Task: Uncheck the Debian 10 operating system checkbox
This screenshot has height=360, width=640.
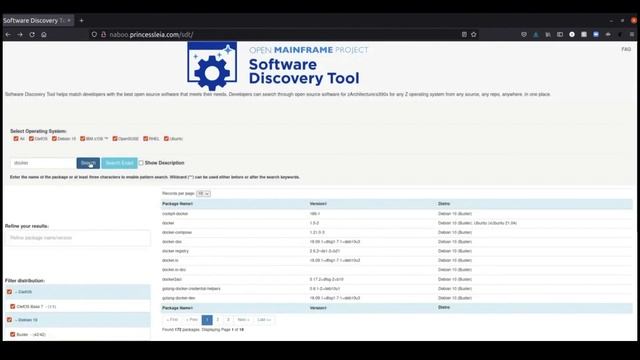Action: (54, 139)
